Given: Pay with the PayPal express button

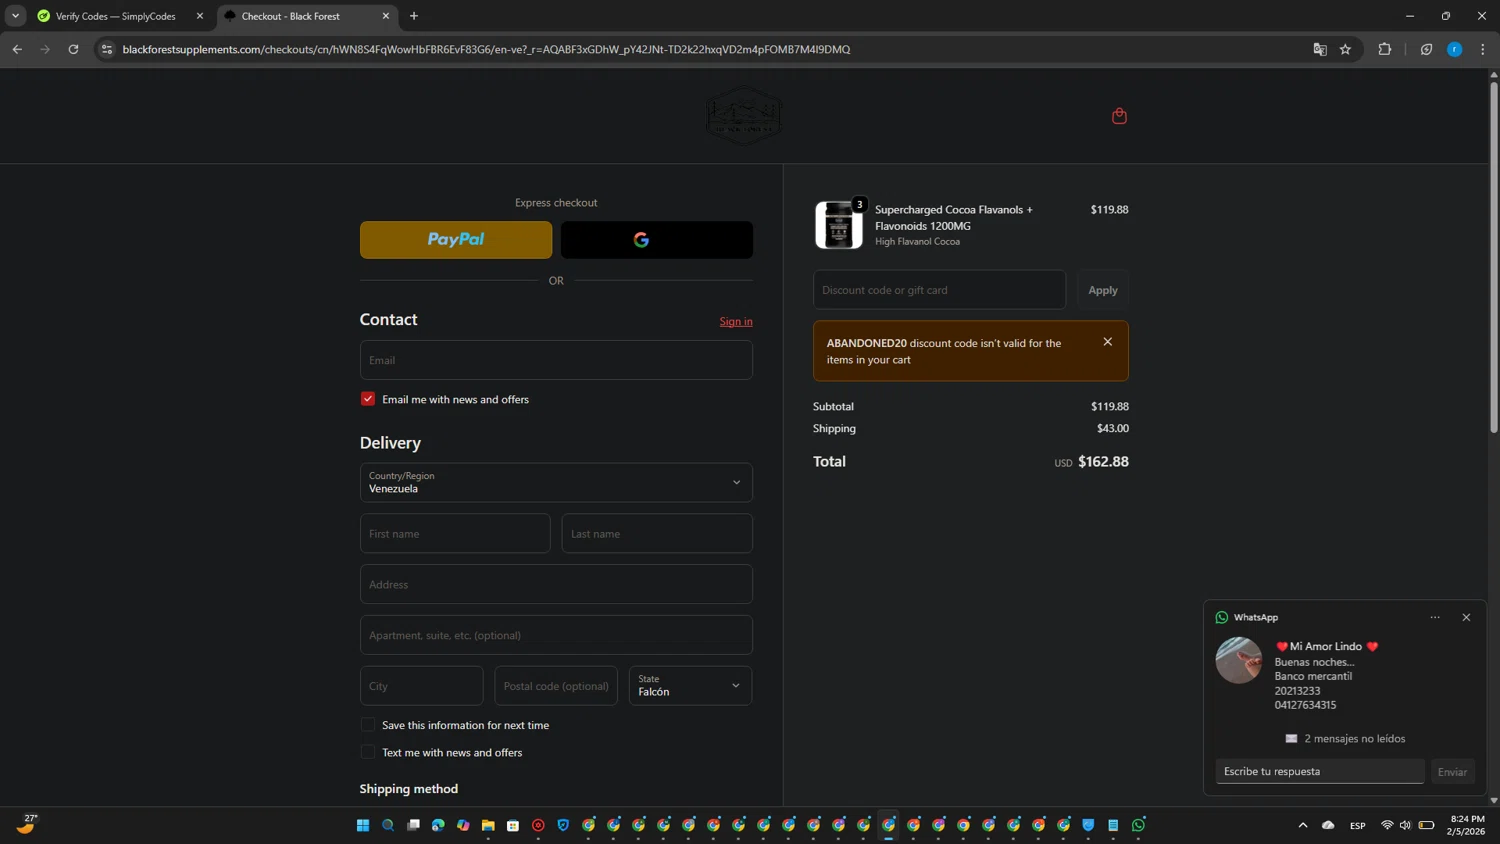Looking at the screenshot, I should [456, 240].
